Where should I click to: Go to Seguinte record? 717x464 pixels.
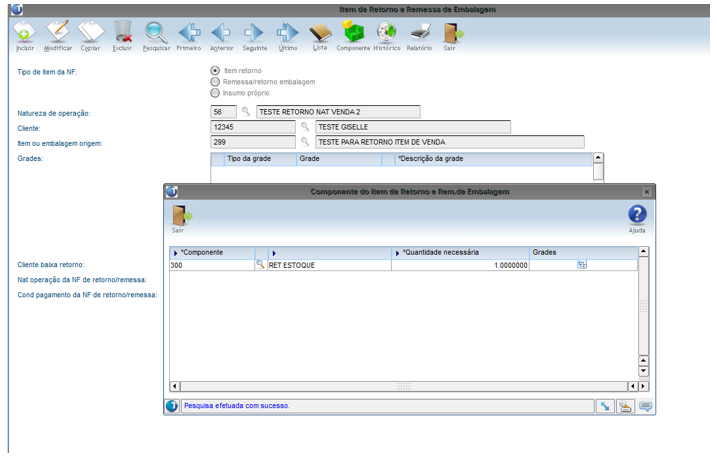[x=254, y=32]
